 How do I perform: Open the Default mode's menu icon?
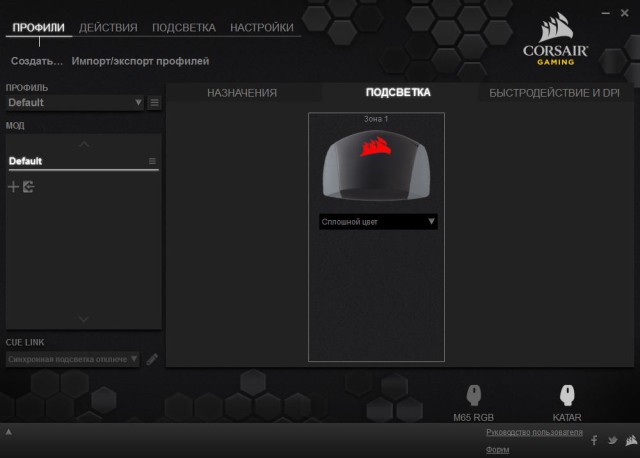(152, 161)
